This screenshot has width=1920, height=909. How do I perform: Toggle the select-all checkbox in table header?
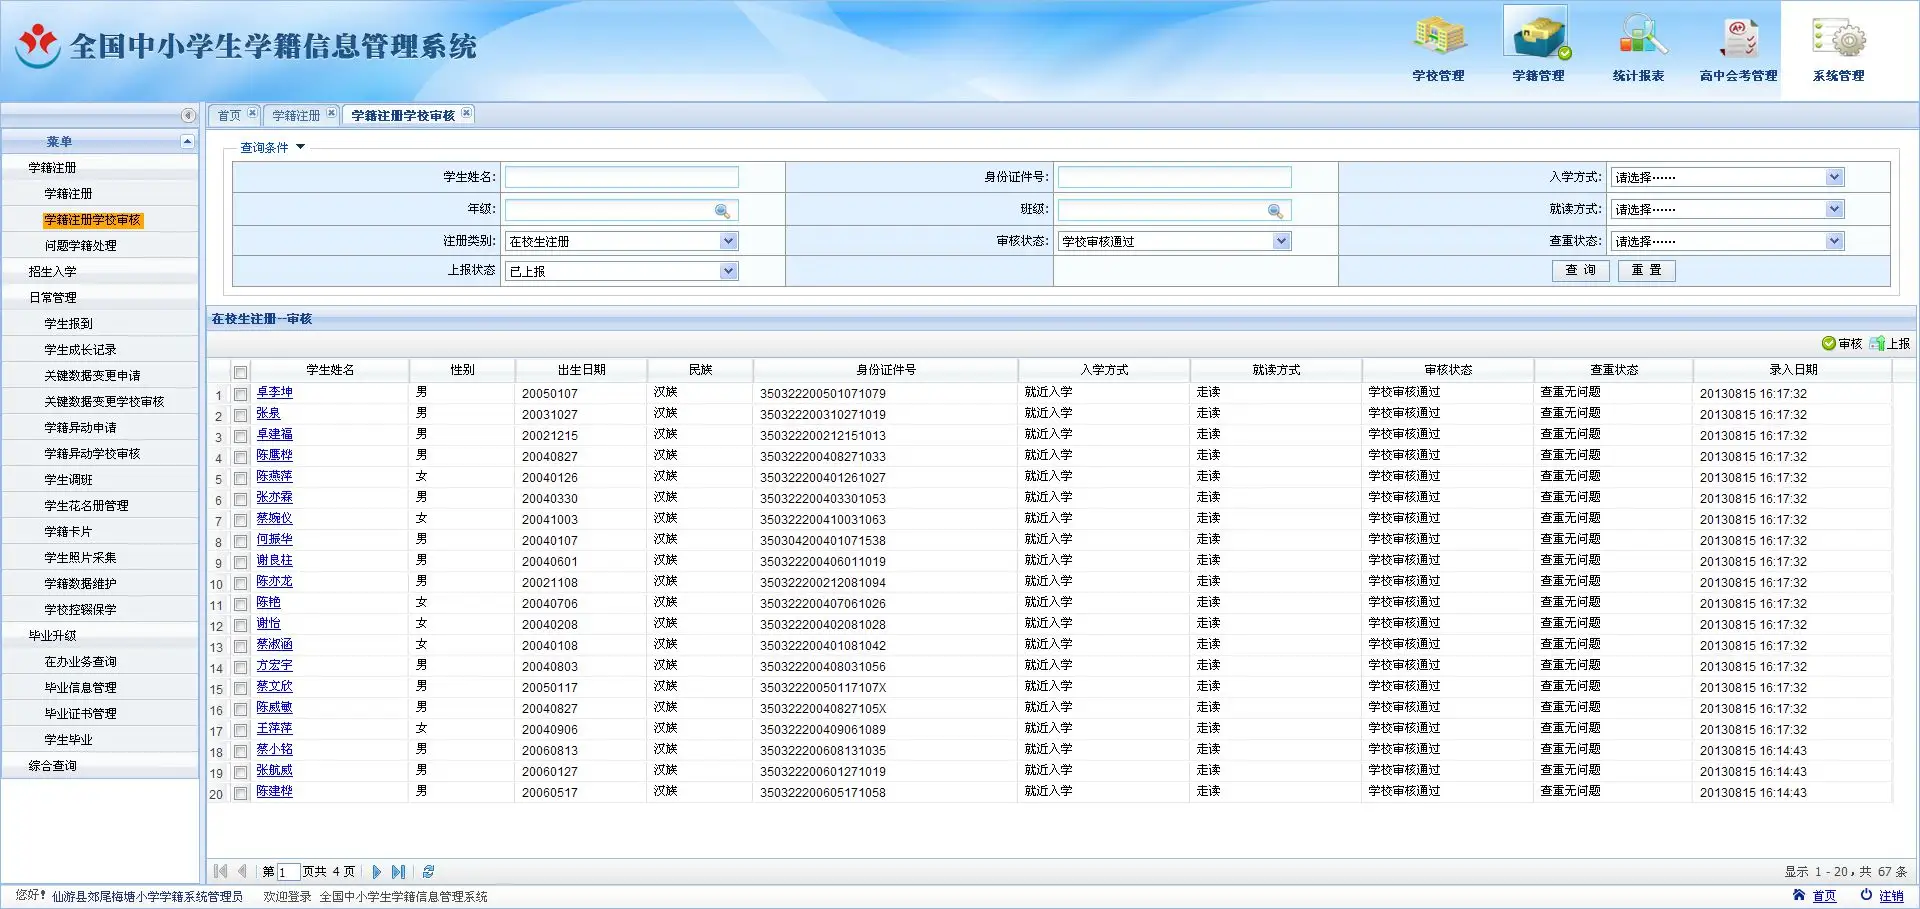click(240, 372)
